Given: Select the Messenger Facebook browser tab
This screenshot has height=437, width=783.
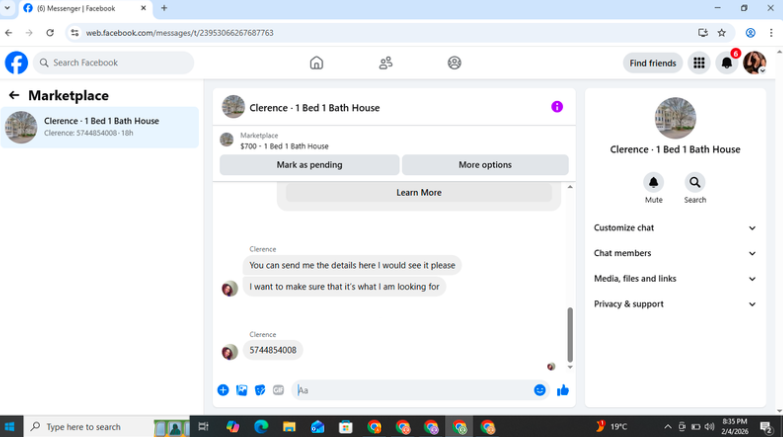Looking at the screenshot, I should pyautogui.click(x=84, y=8).
